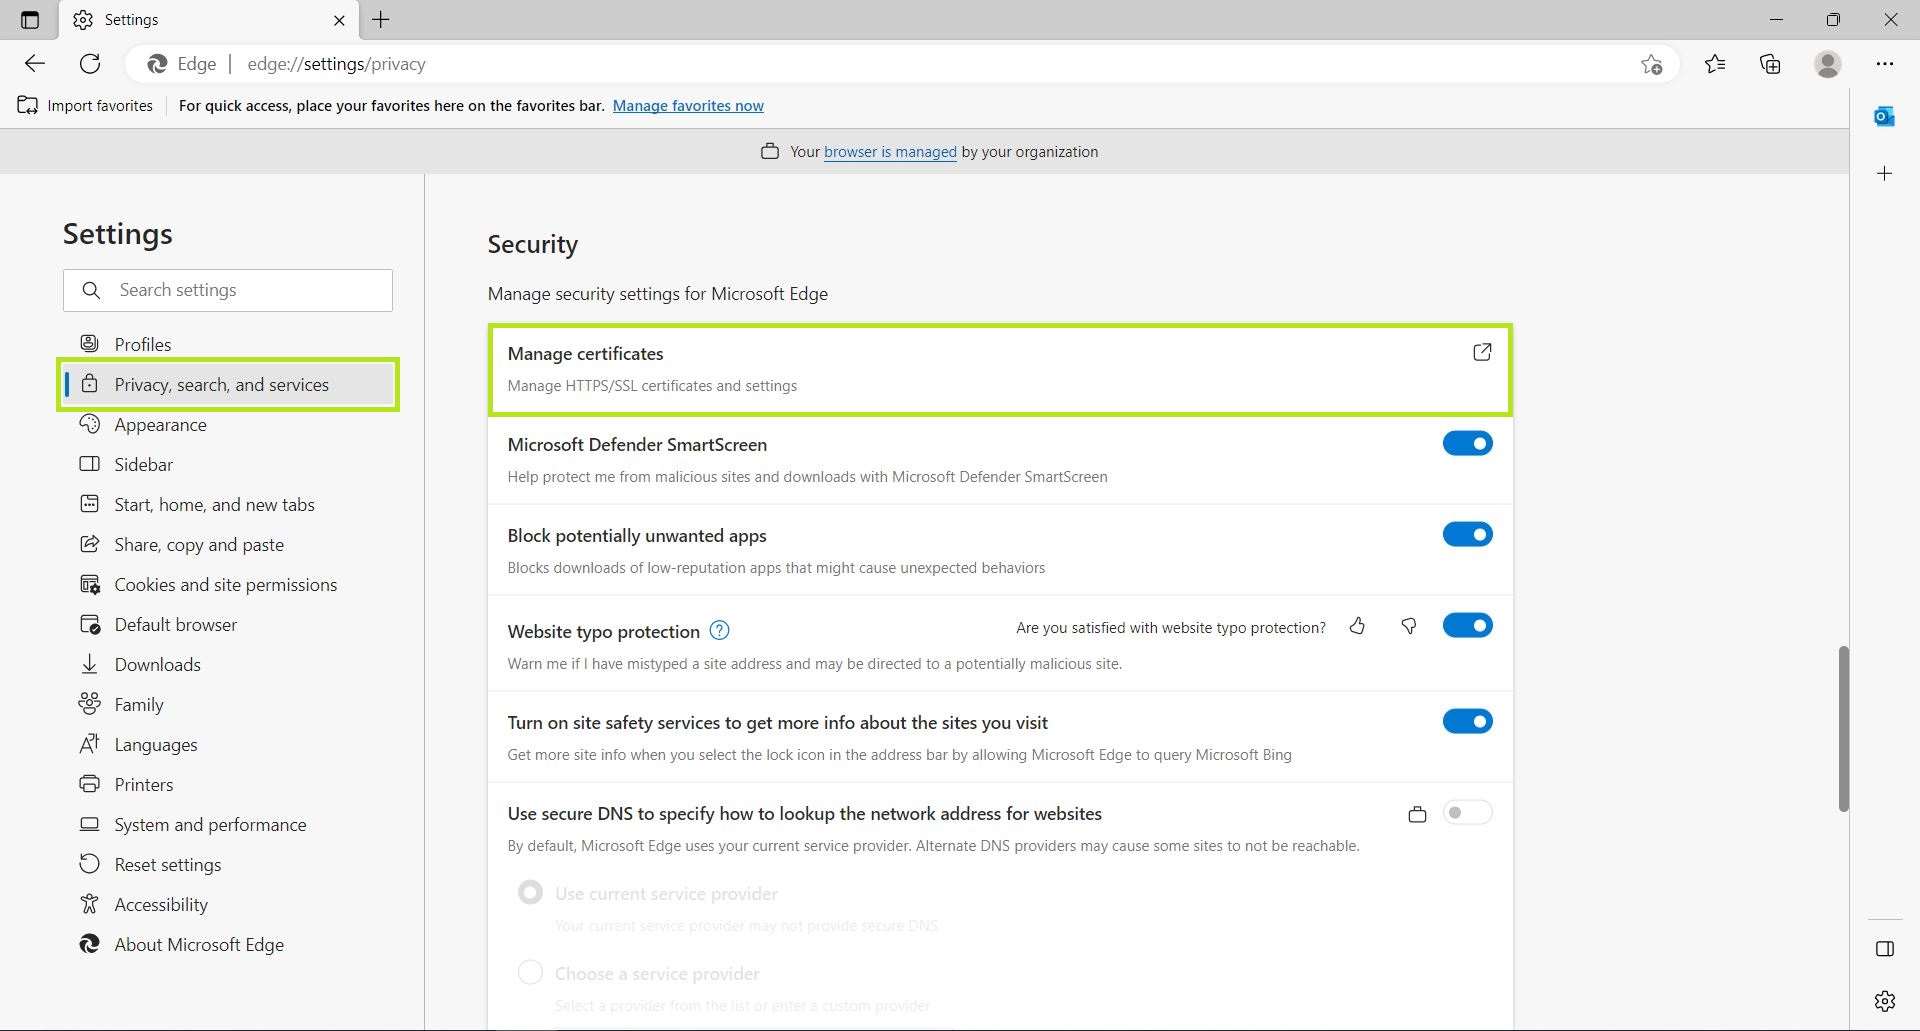The width and height of the screenshot is (1920, 1031).
Task: Select Use current service provider radio
Action: coord(530,892)
